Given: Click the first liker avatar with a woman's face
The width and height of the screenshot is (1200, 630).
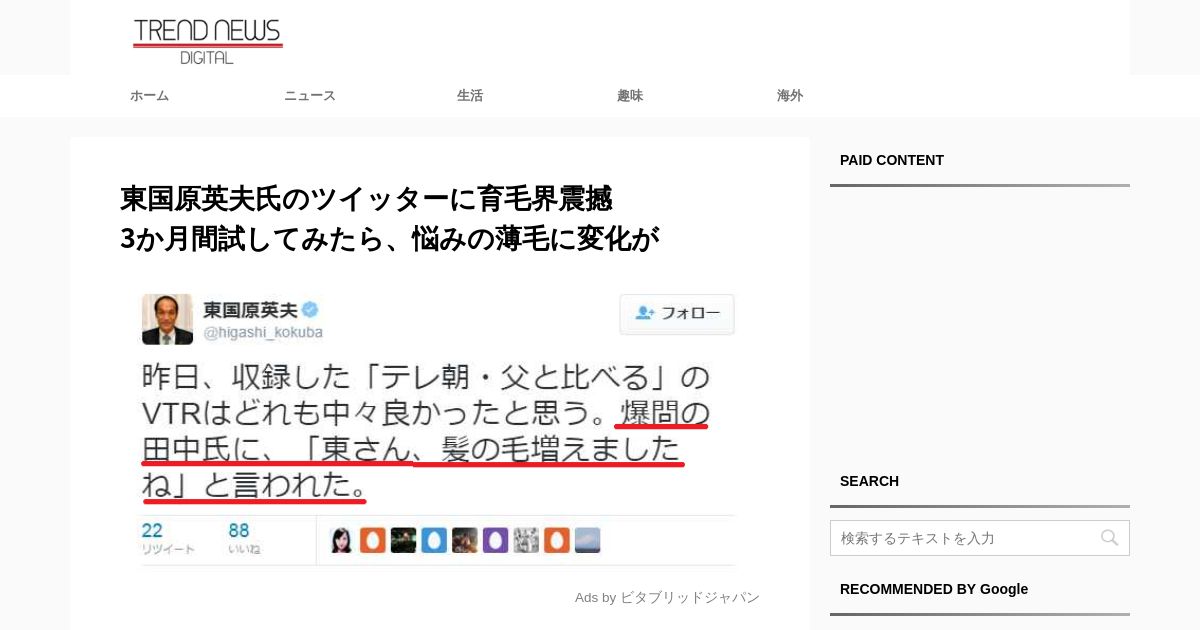Looking at the screenshot, I should click(x=342, y=540).
